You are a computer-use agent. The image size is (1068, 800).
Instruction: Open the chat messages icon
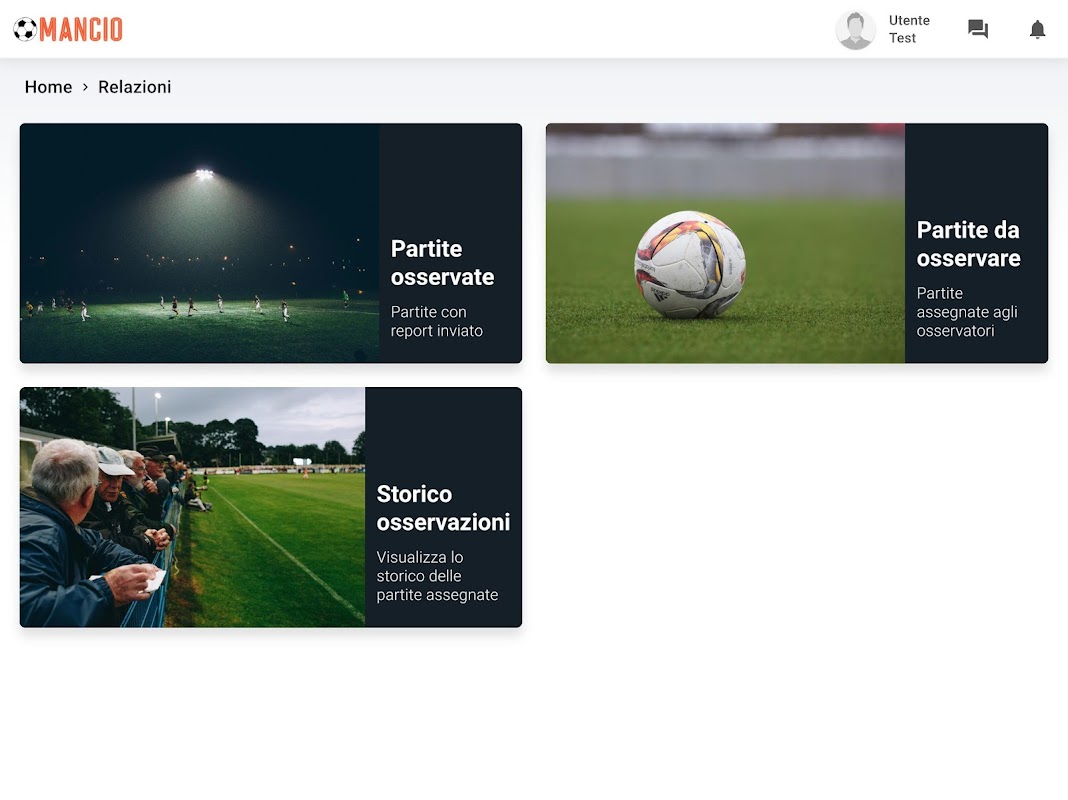[977, 29]
